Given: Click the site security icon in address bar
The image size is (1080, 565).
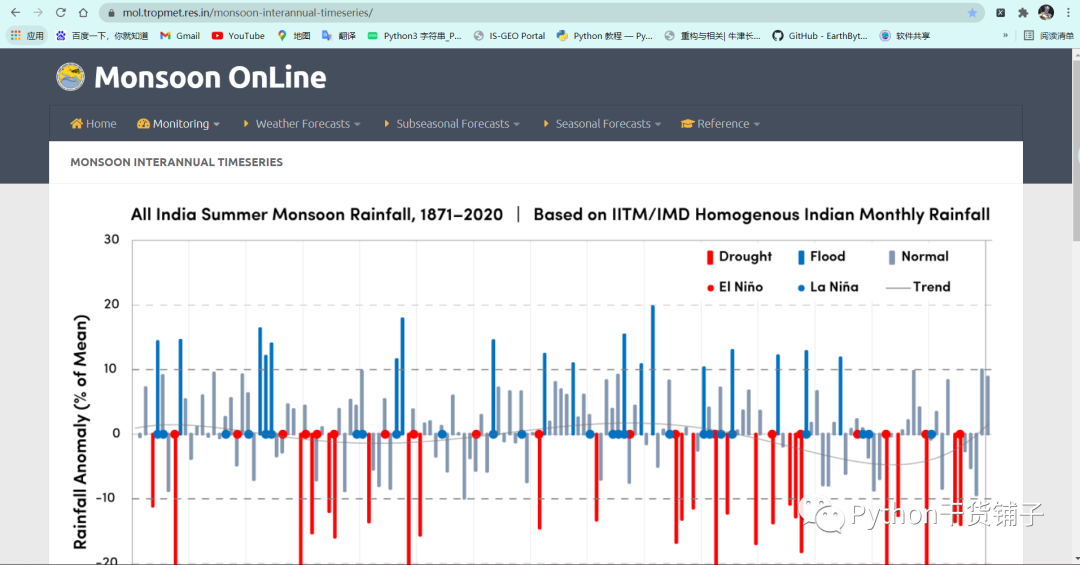Looking at the screenshot, I should pyautogui.click(x=111, y=12).
